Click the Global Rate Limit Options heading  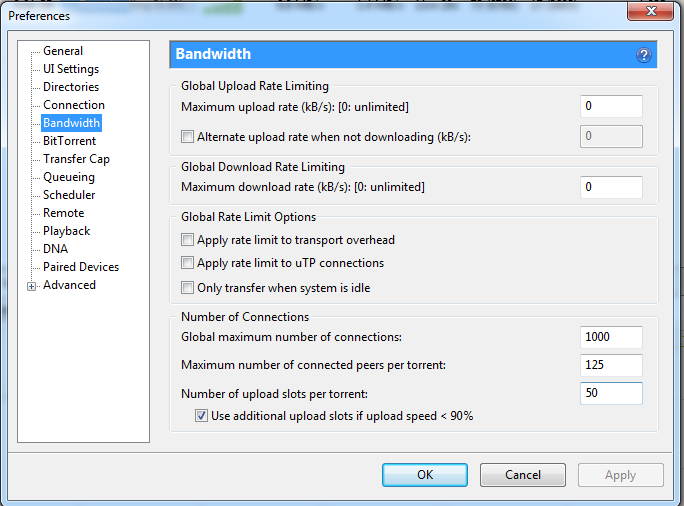point(248,217)
